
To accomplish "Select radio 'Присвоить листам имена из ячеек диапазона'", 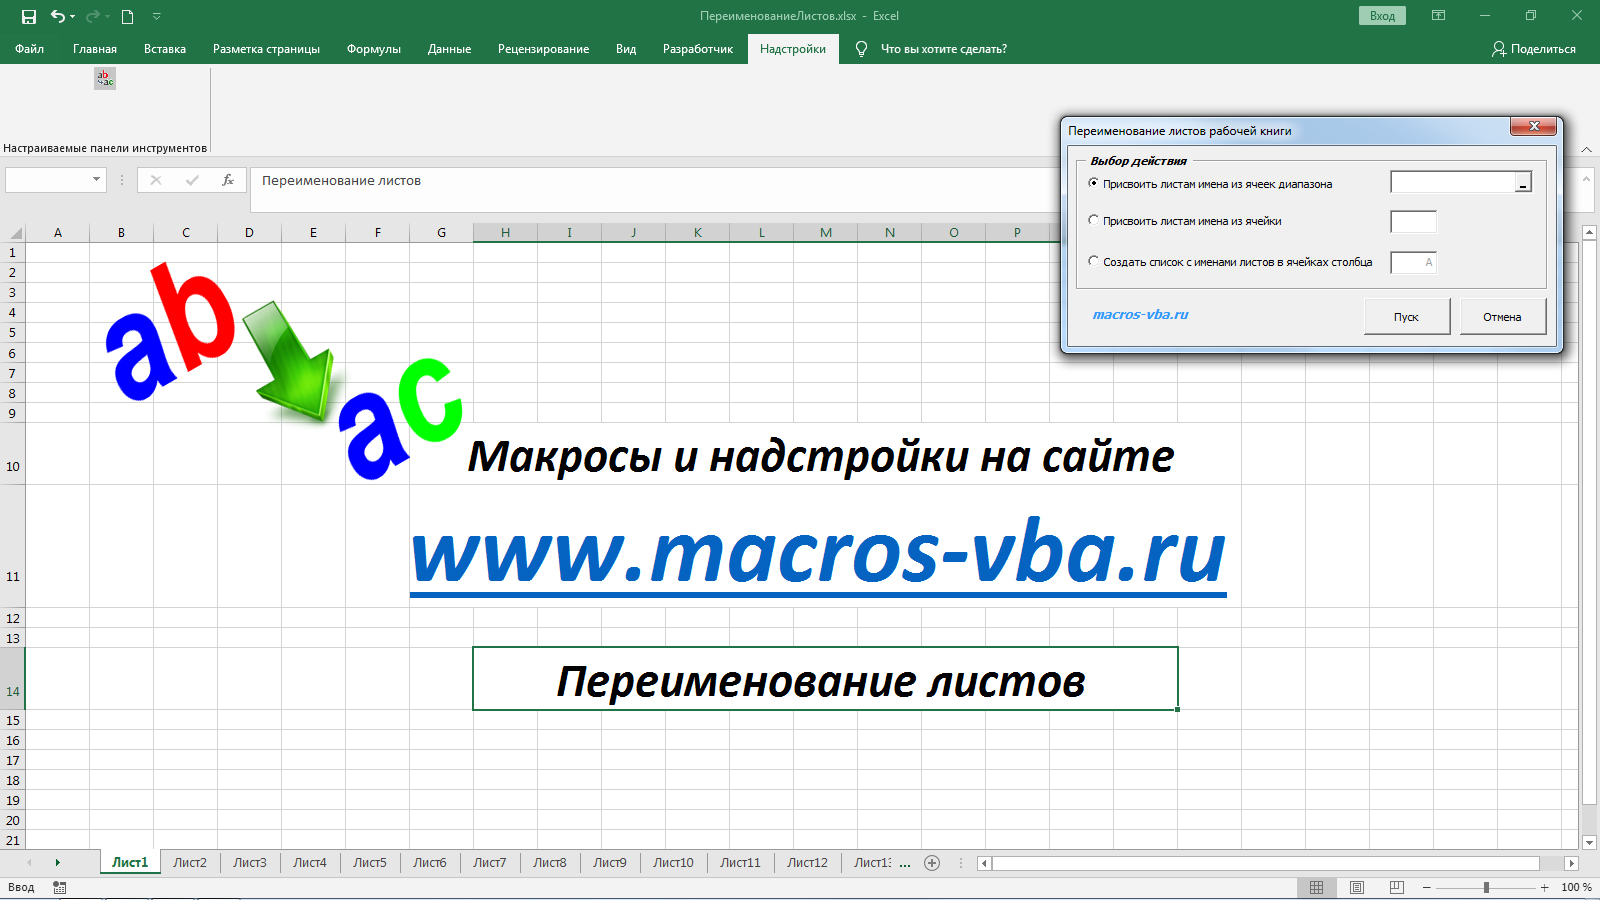I will click(1094, 183).
